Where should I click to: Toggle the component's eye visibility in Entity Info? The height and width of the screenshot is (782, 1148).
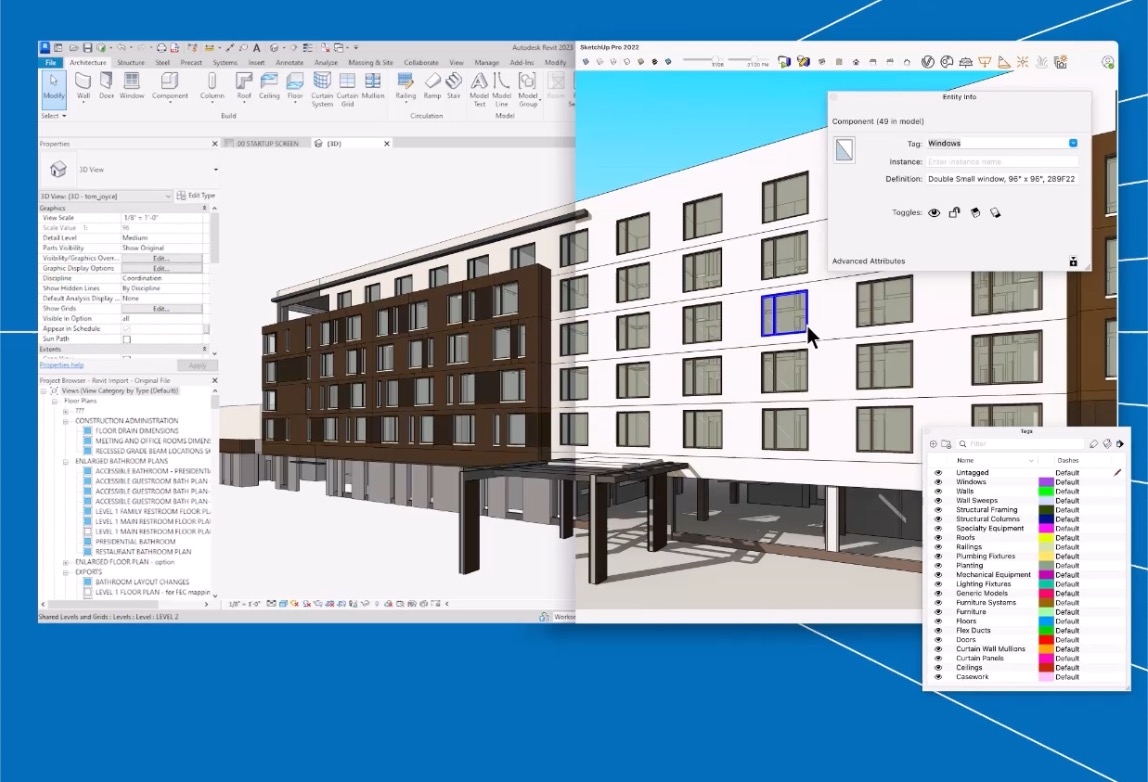pos(934,212)
